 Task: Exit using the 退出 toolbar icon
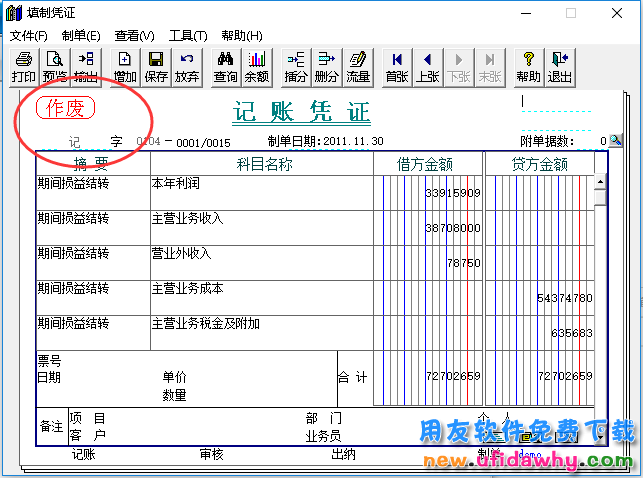560,66
